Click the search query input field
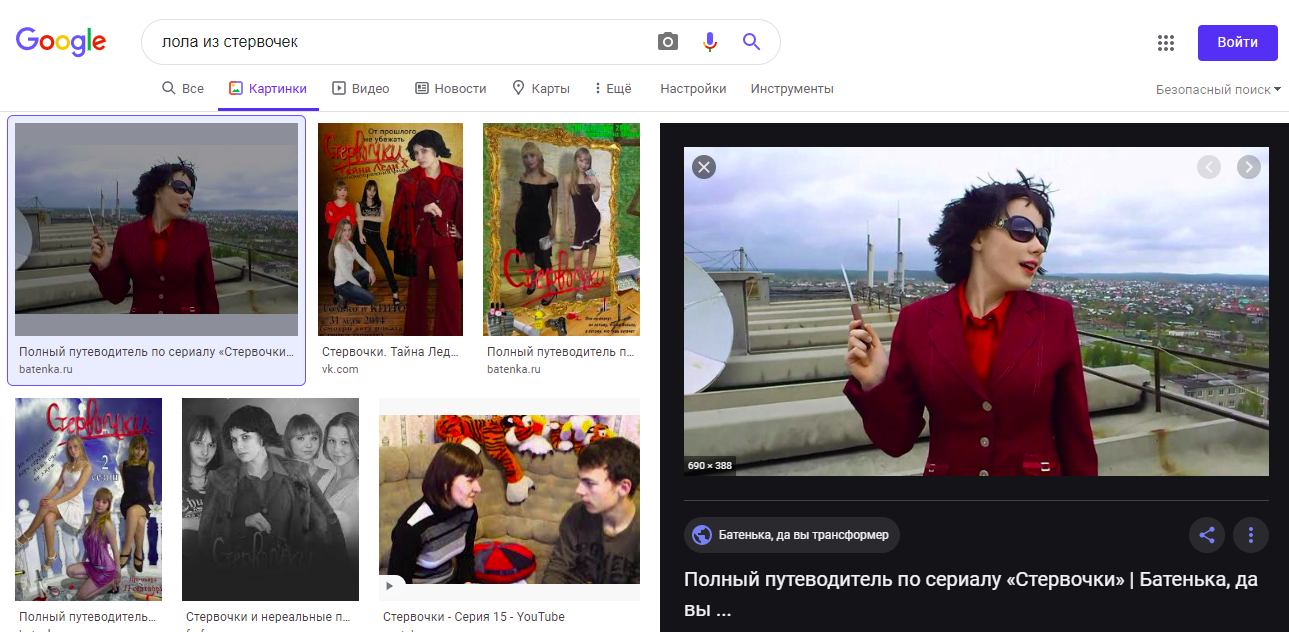The height and width of the screenshot is (632, 1289). [x=400, y=42]
